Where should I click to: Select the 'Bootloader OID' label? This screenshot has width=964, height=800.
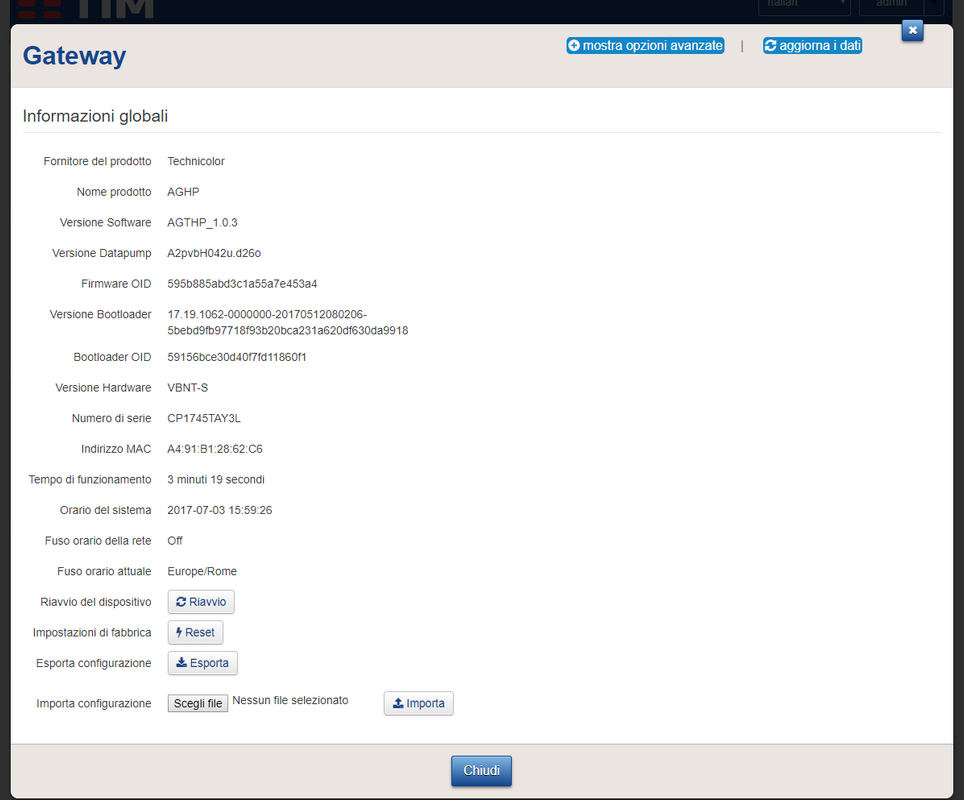[x=113, y=357]
